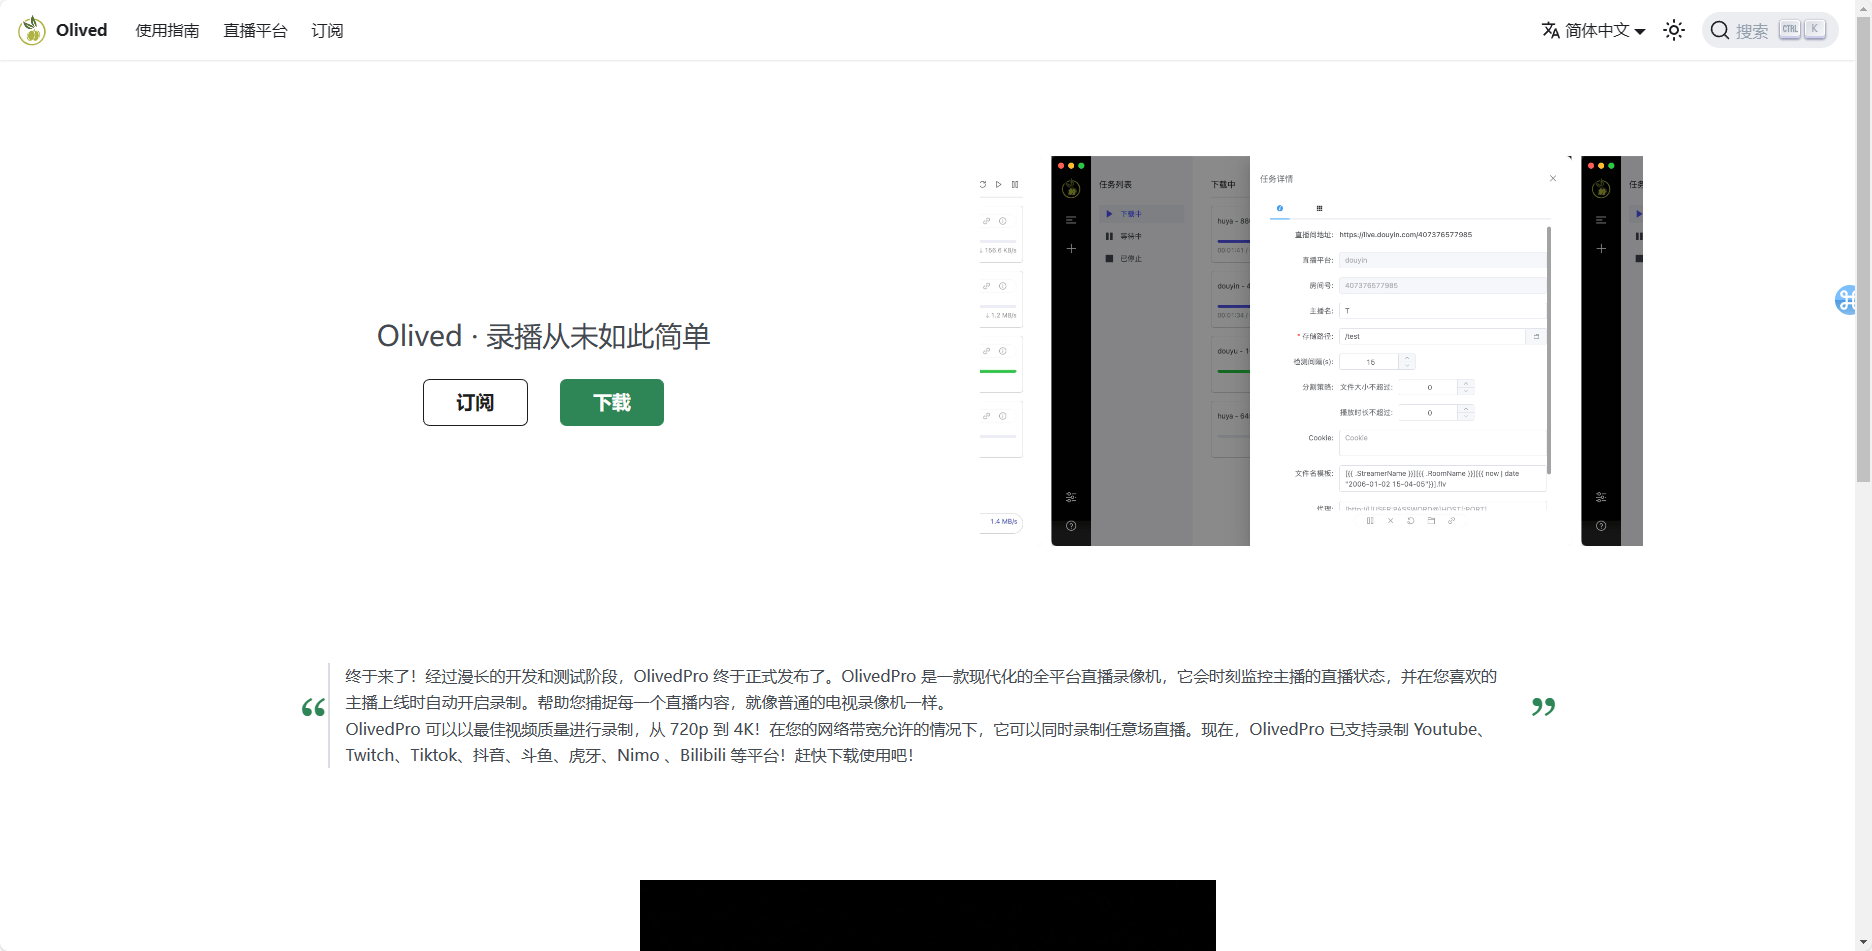Open the 直播平台 menu item
Screen dimensions: 1872x951
[x=255, y=30]
